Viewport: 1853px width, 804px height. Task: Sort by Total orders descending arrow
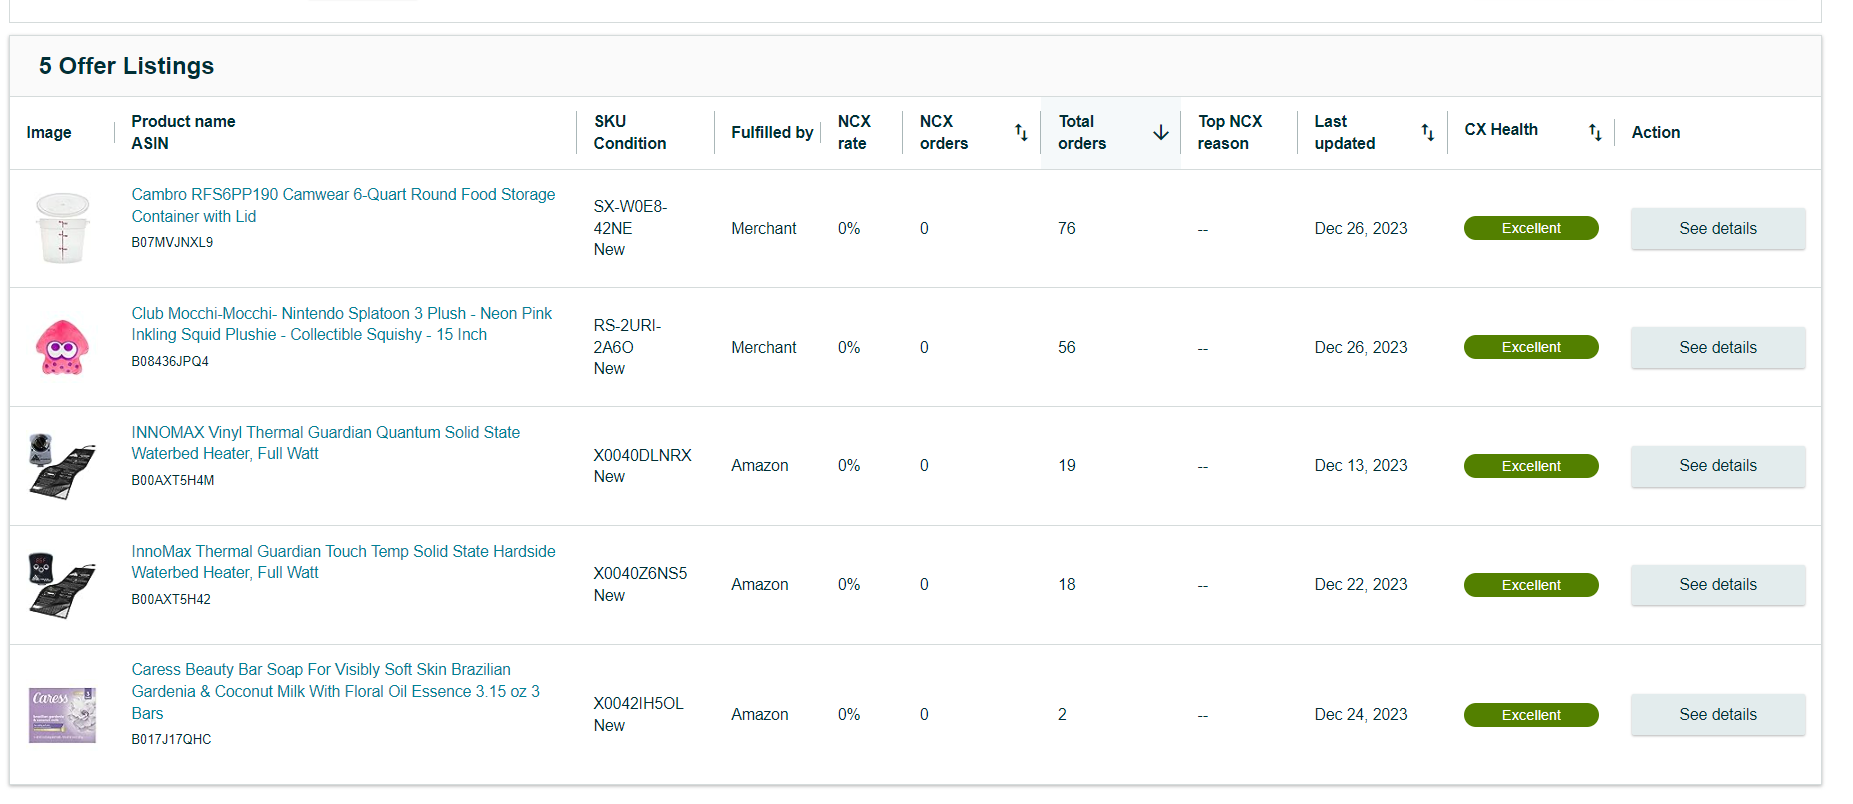pos(1161,132)
